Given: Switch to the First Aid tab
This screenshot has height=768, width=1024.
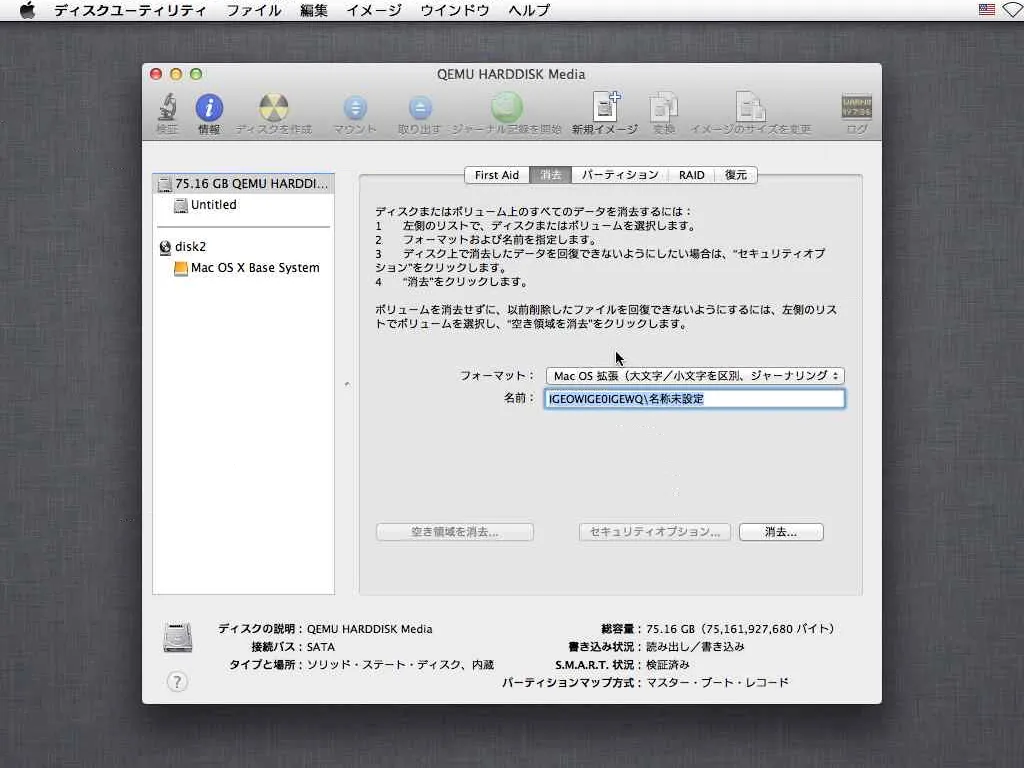Looking at the screenshot, I should tap(497, 175).
